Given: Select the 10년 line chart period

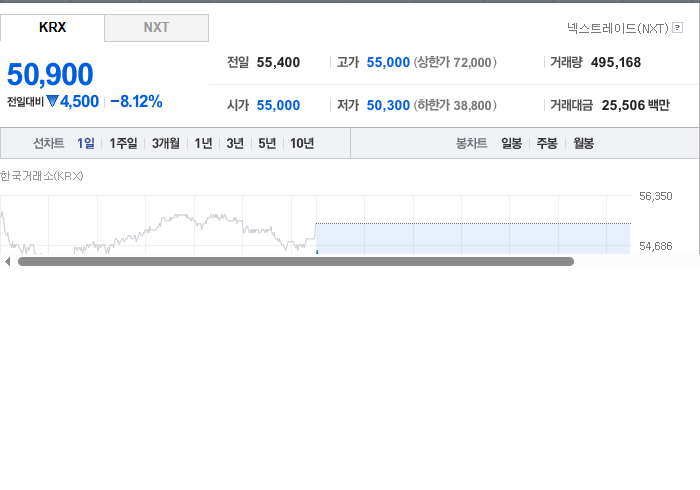Looking at the screenshot, I should [302, 143].
